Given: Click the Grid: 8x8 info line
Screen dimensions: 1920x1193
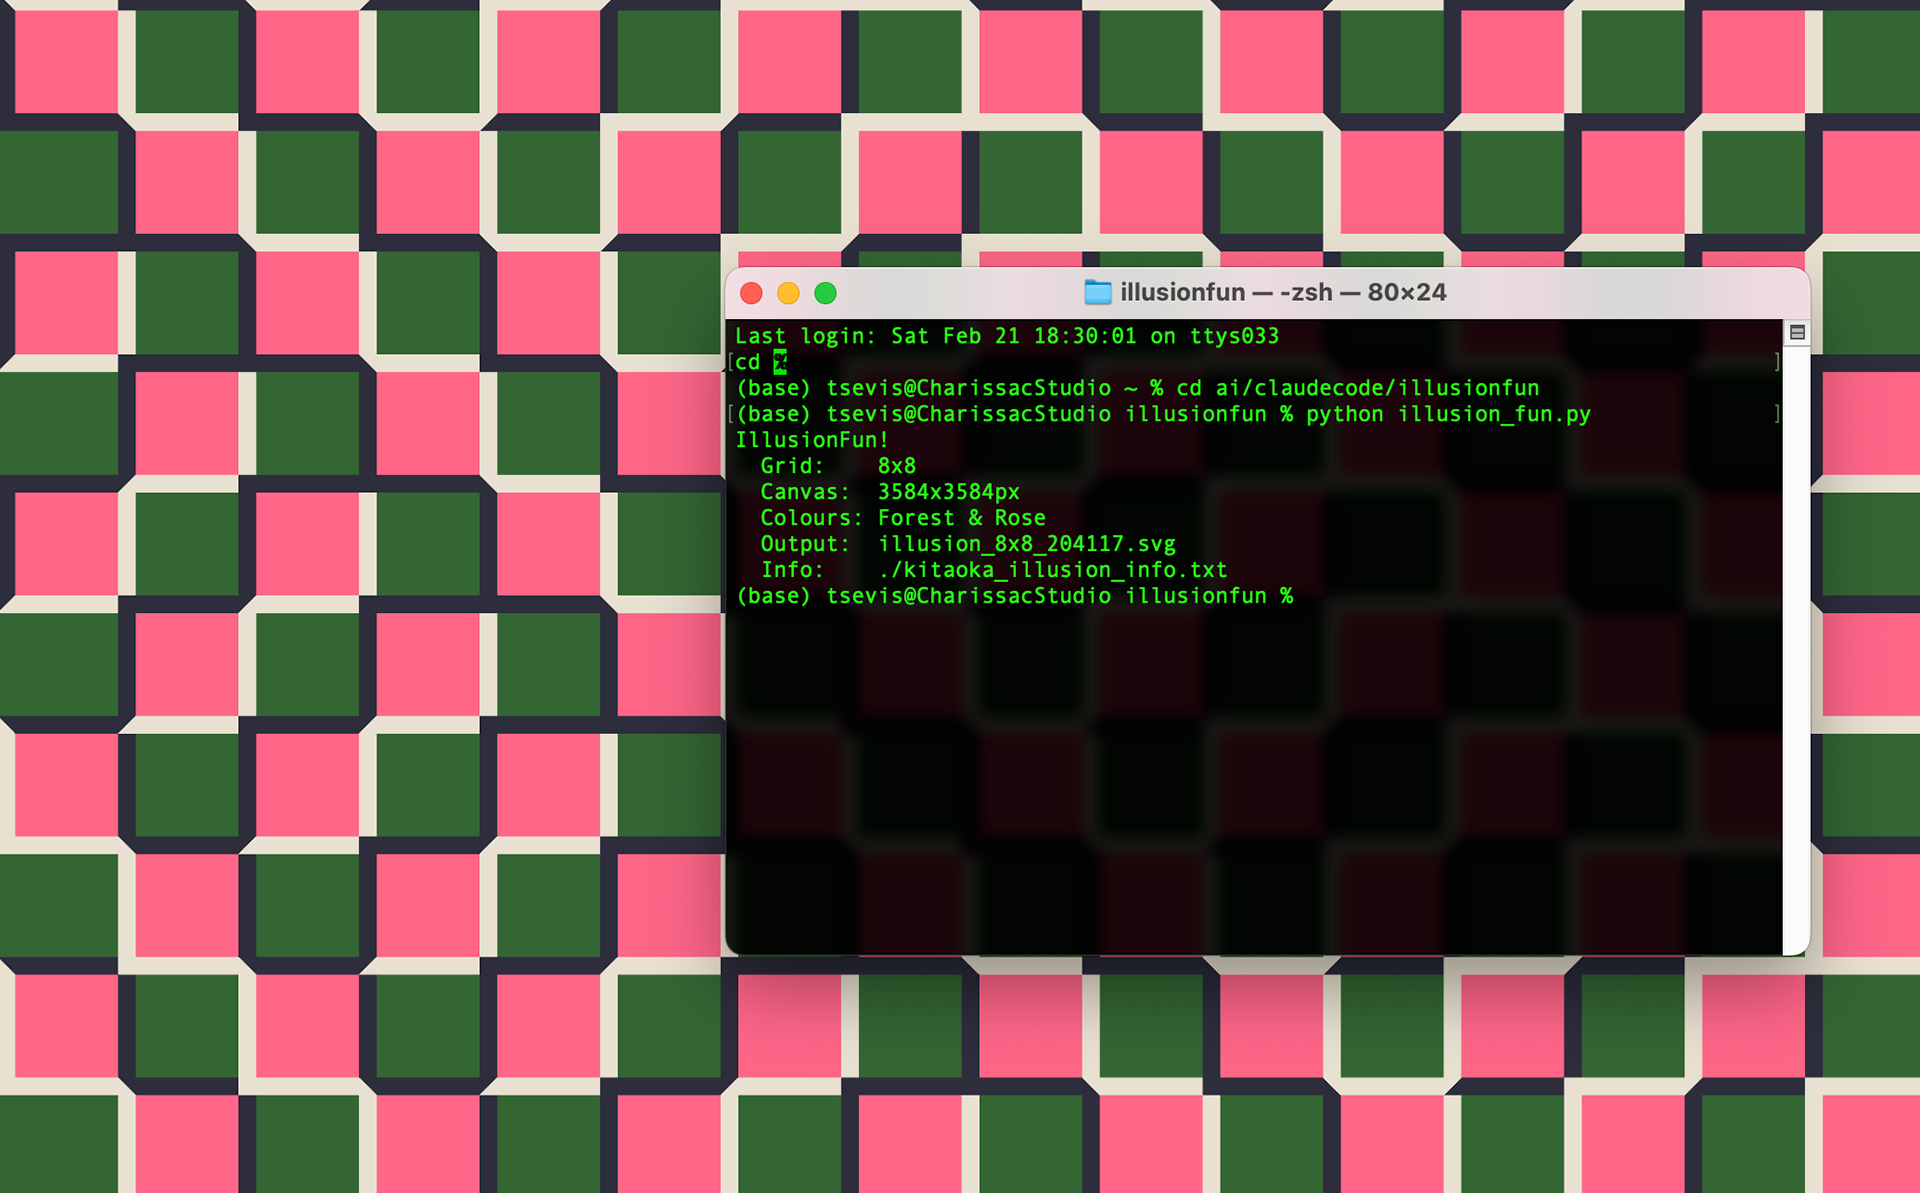Looking at the screenshot, I should 838,465.
